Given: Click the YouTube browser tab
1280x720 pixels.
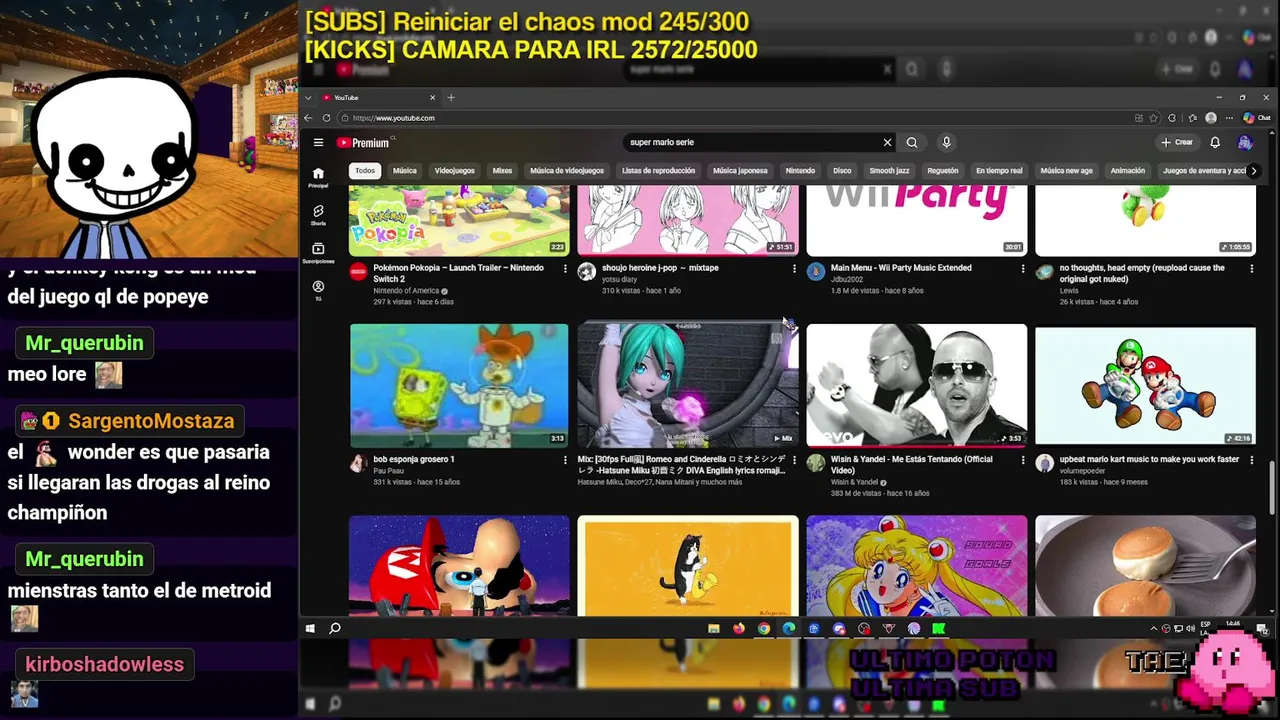Looking at the screenshot, I should tap(378, 97).
